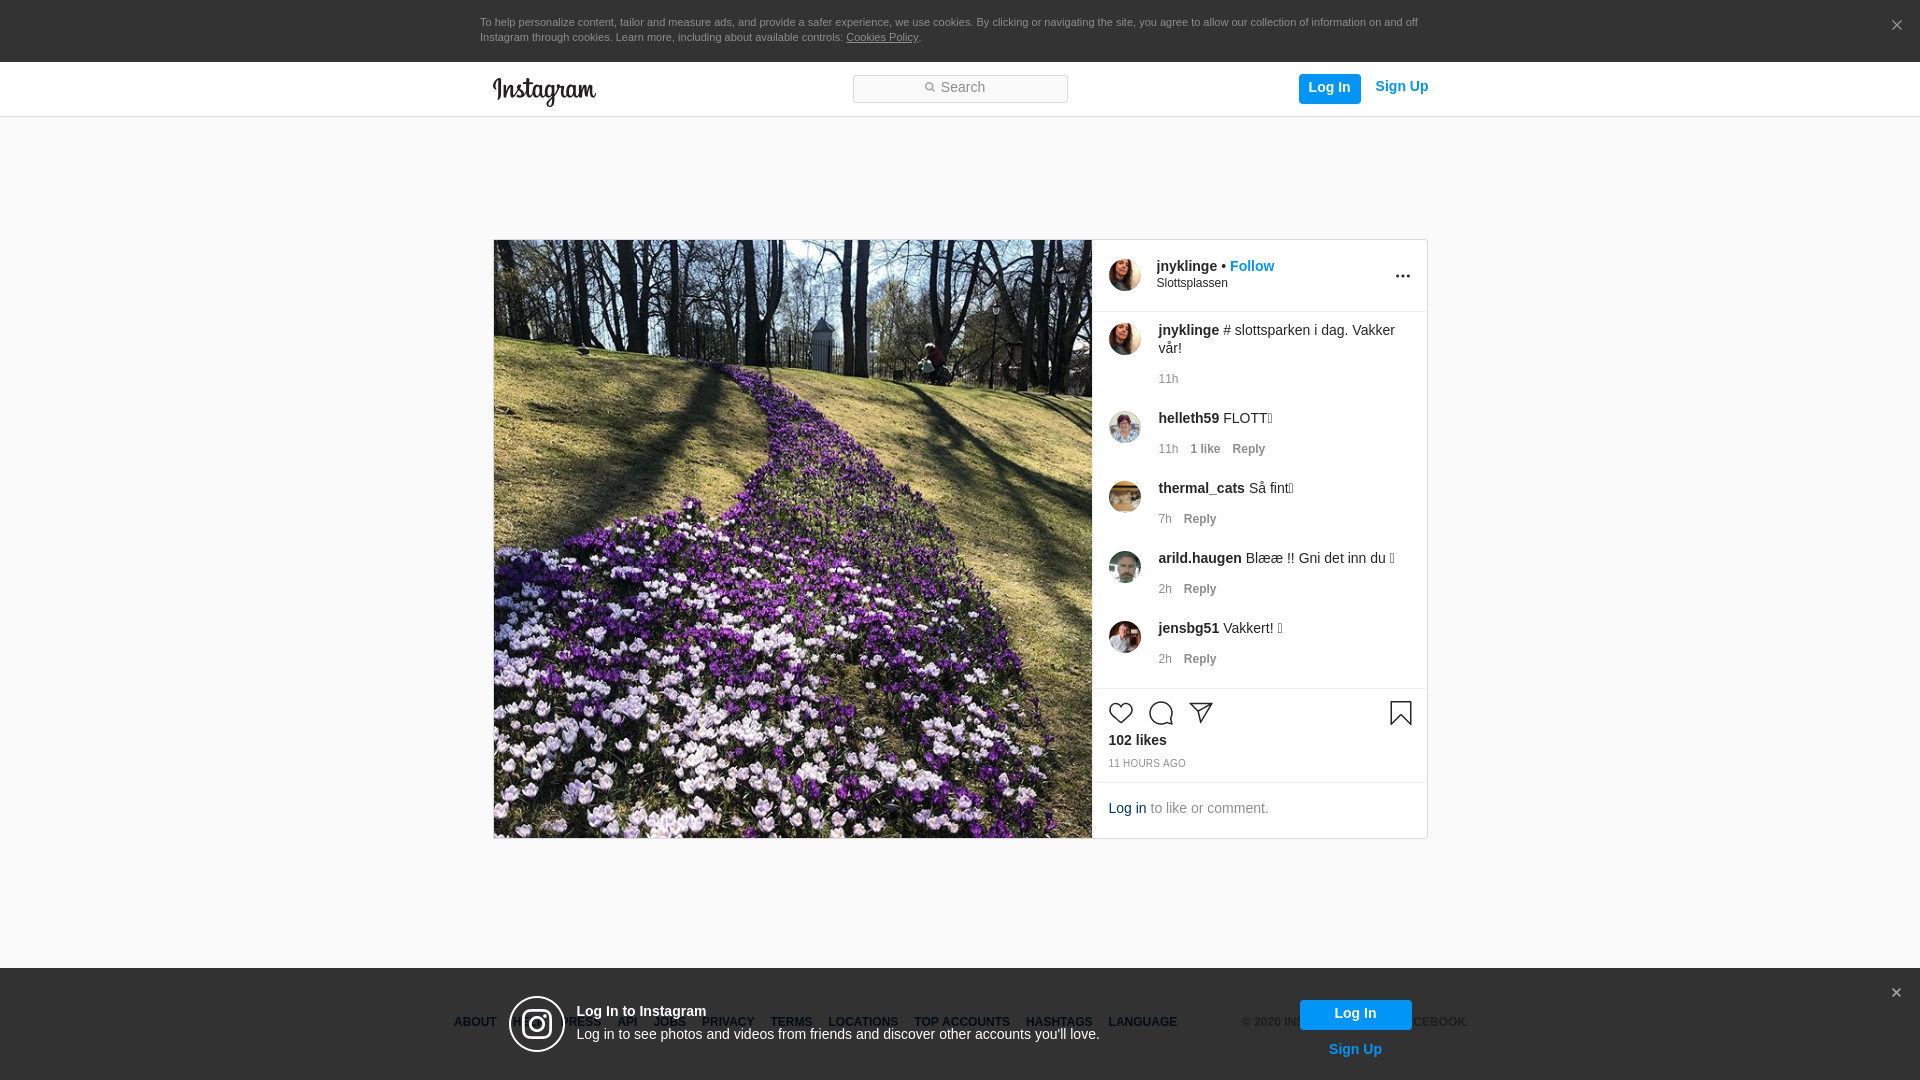
Task: Click the comment speech bubble icon
Action: click(1160, 713)
